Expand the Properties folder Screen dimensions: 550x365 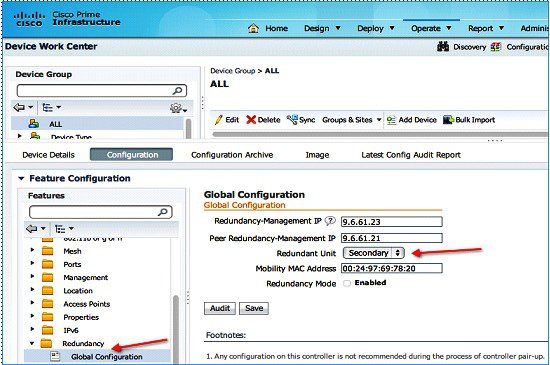coord(32,316)
